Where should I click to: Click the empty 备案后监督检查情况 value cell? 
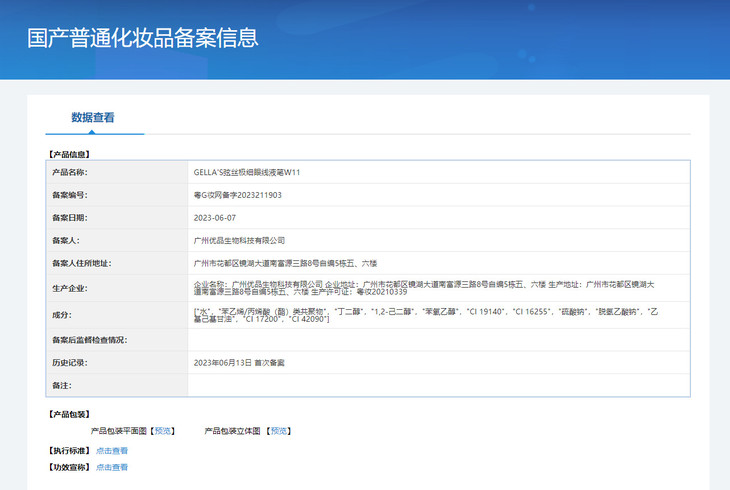438,340
